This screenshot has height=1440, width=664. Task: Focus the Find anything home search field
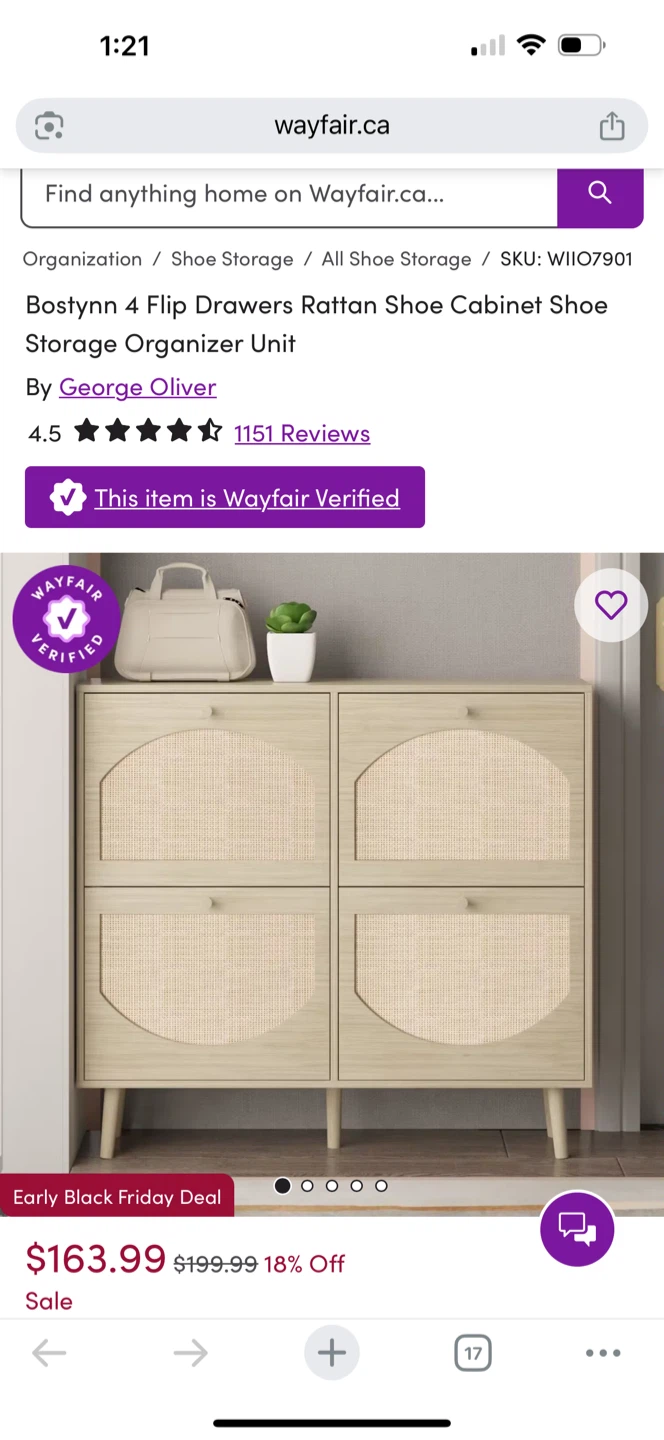click(289, 194)
